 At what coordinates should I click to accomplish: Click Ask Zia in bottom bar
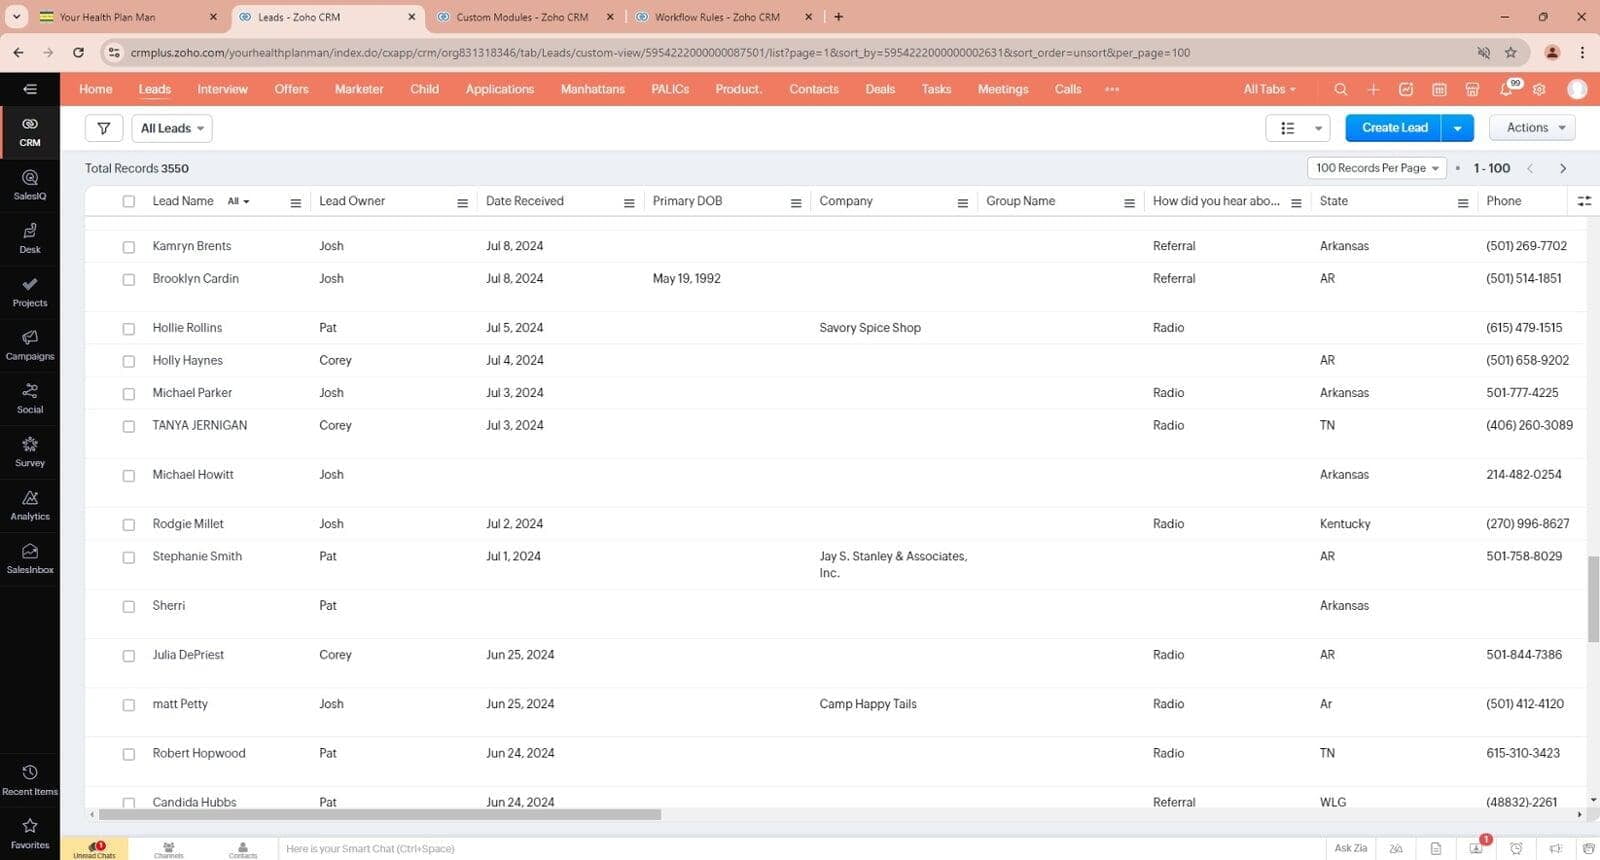click(x=1350, y=848)
